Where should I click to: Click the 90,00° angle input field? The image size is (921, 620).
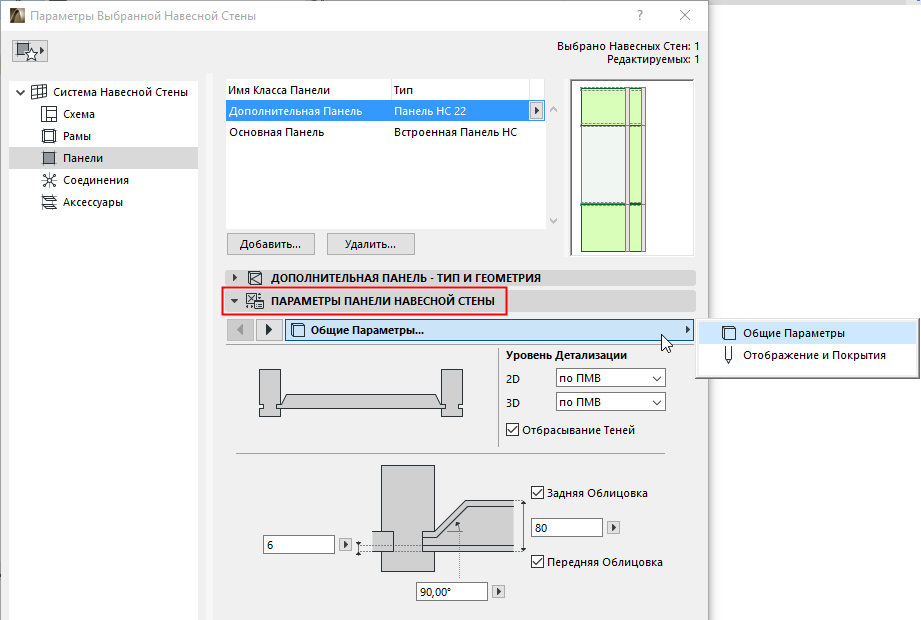[x=450, y=591]
